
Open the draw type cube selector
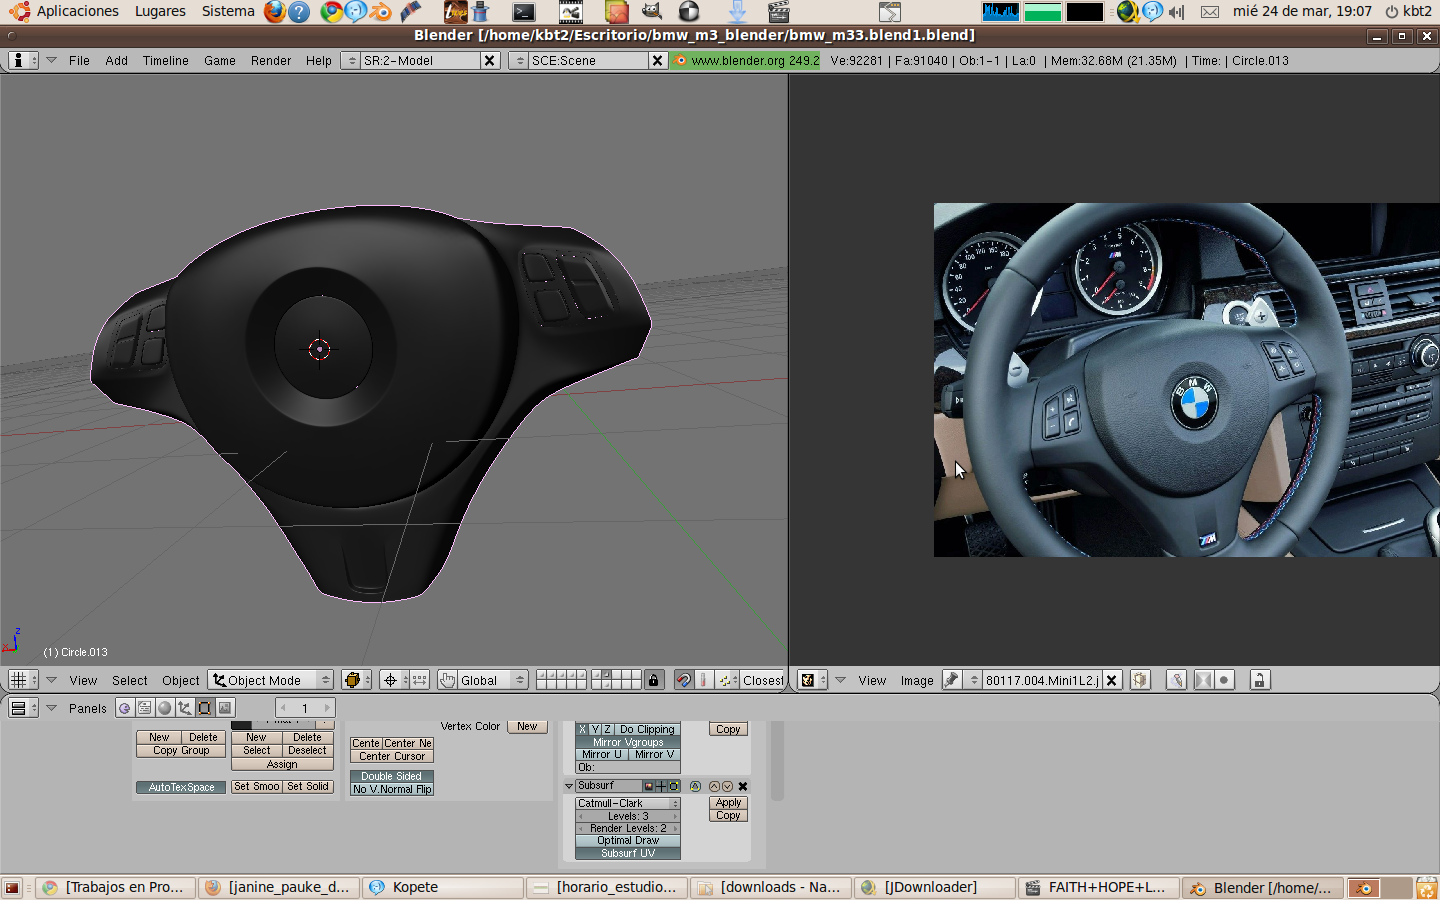click(x=356, y=680)
